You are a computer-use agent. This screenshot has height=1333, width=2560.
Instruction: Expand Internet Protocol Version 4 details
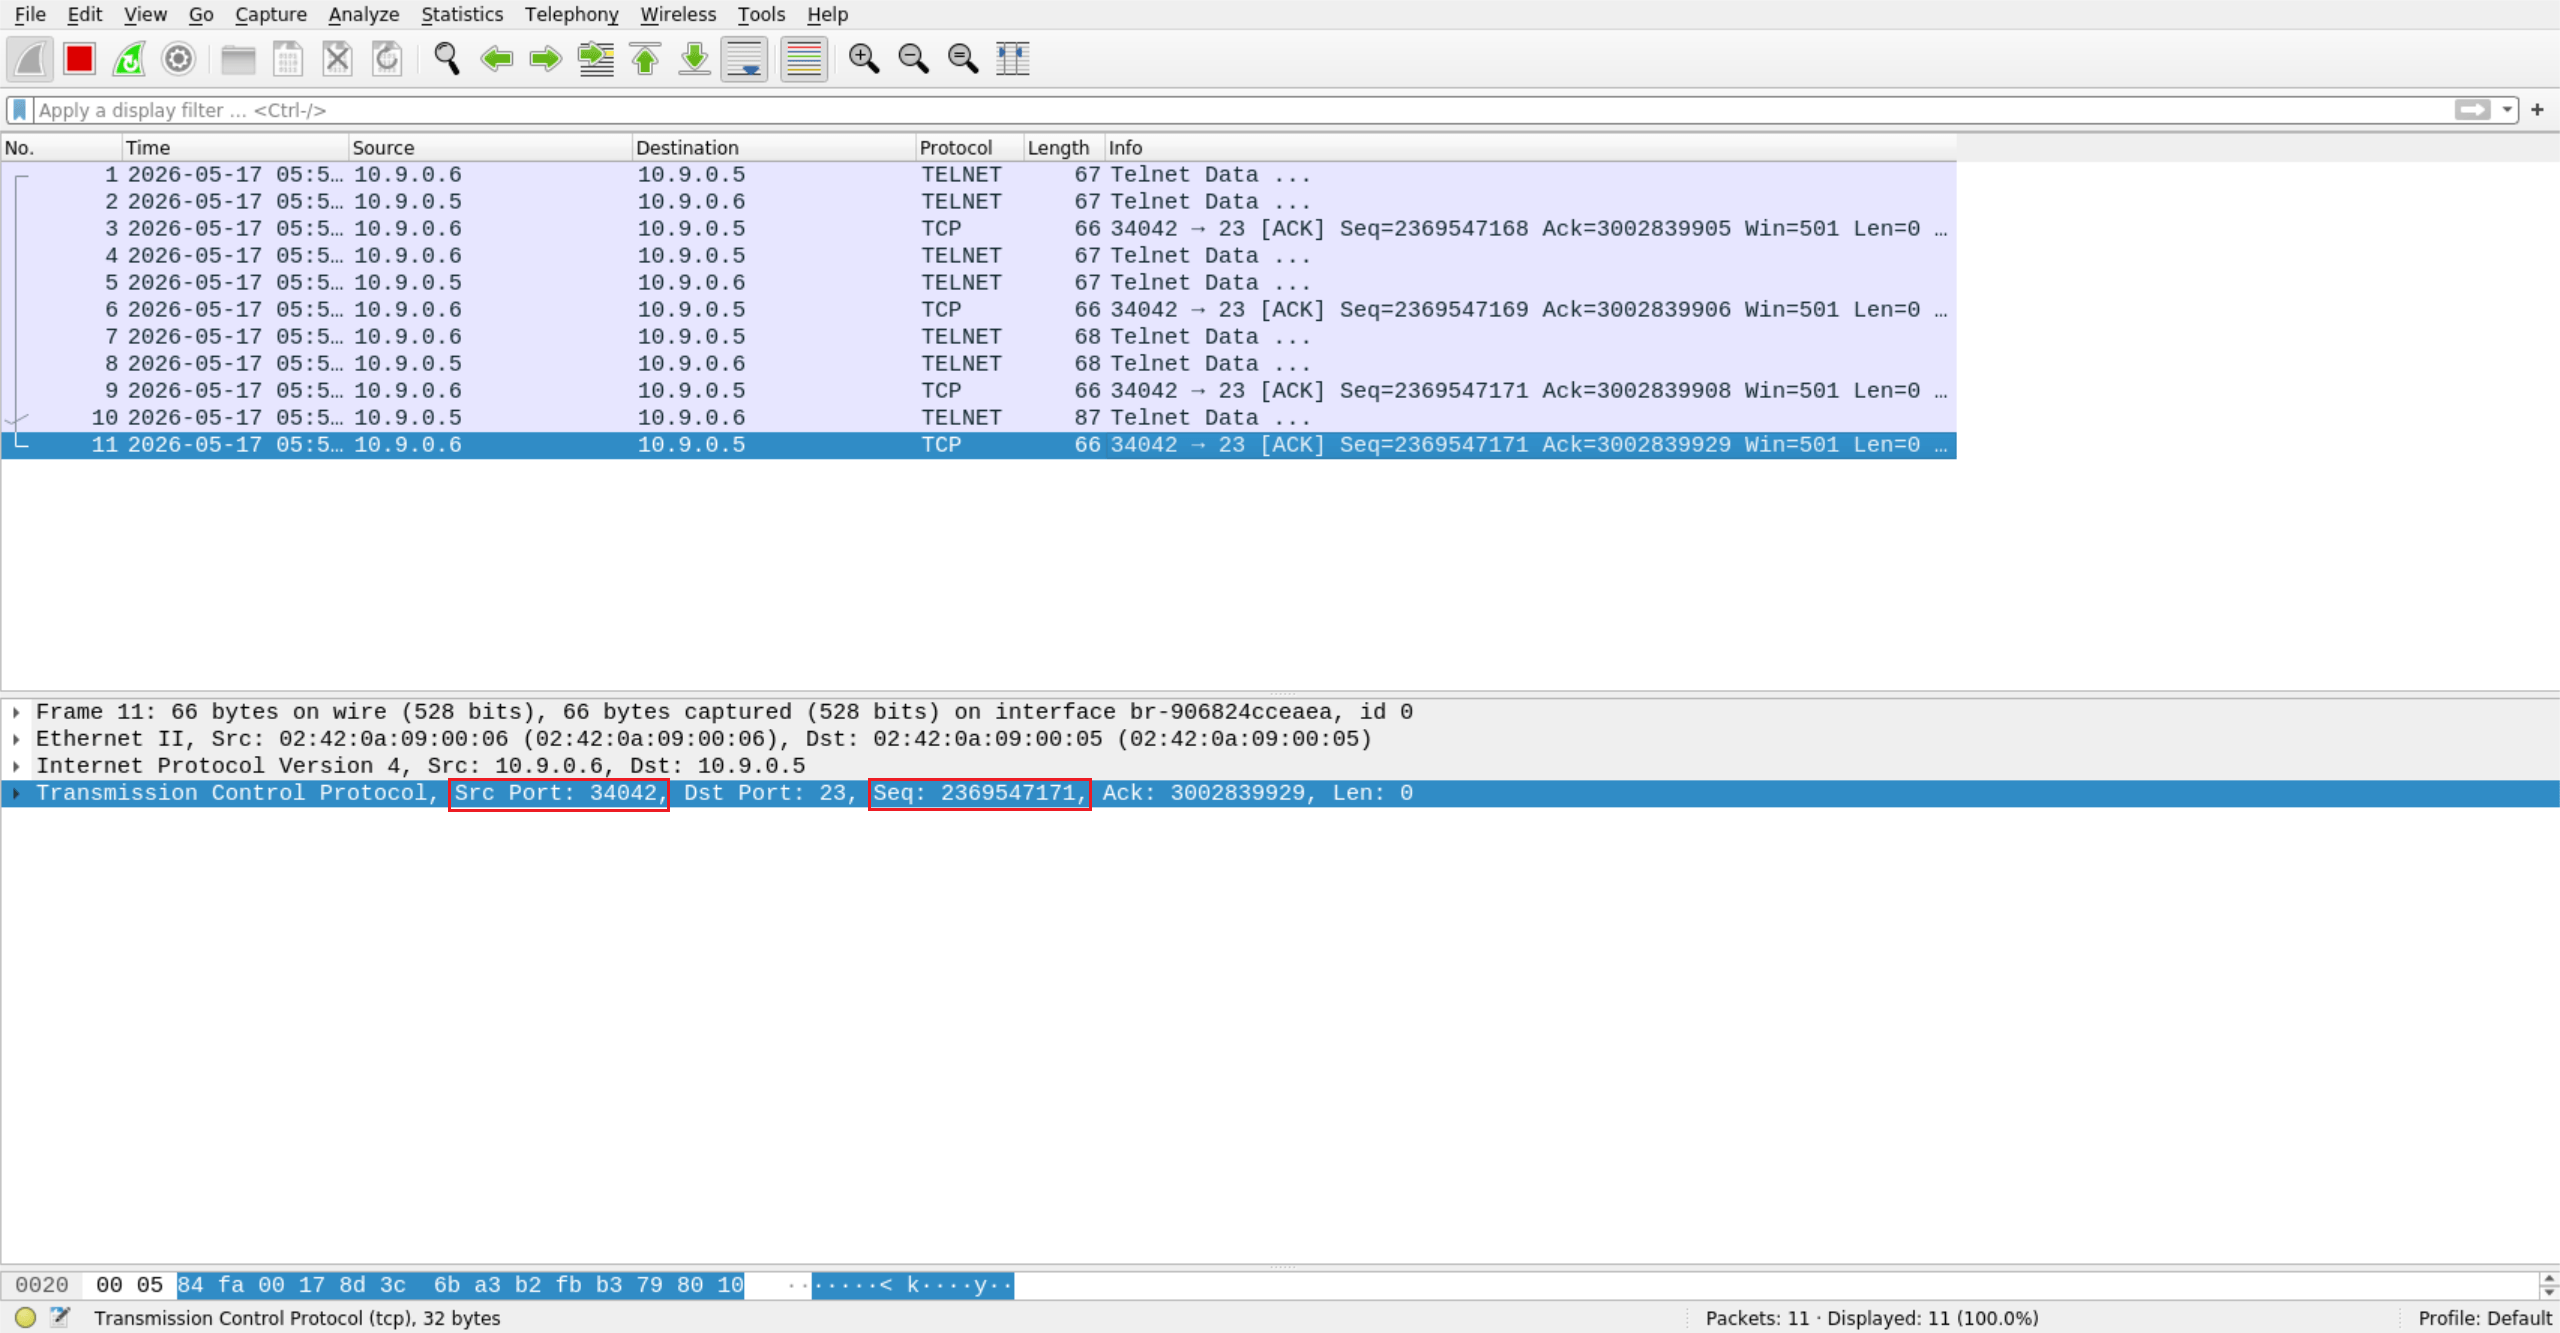[x=16, y=766]
